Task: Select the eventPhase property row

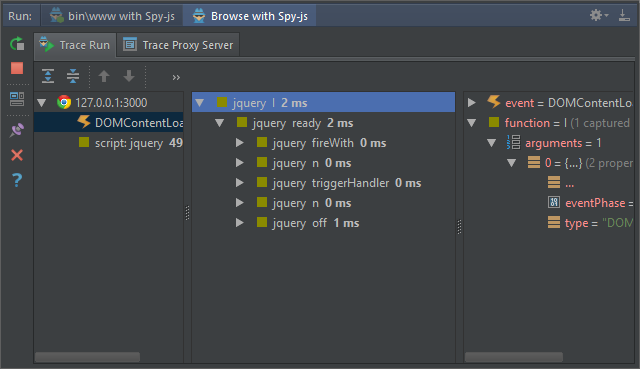Action: point(549,202)
